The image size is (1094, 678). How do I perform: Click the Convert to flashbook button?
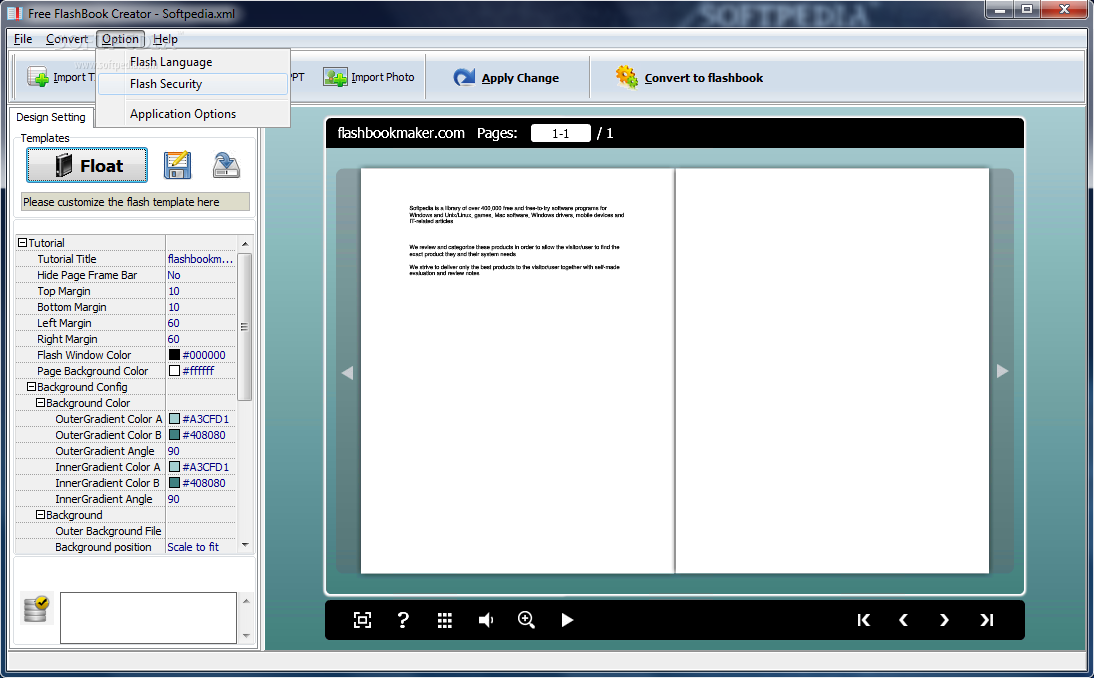click(689, 77)
